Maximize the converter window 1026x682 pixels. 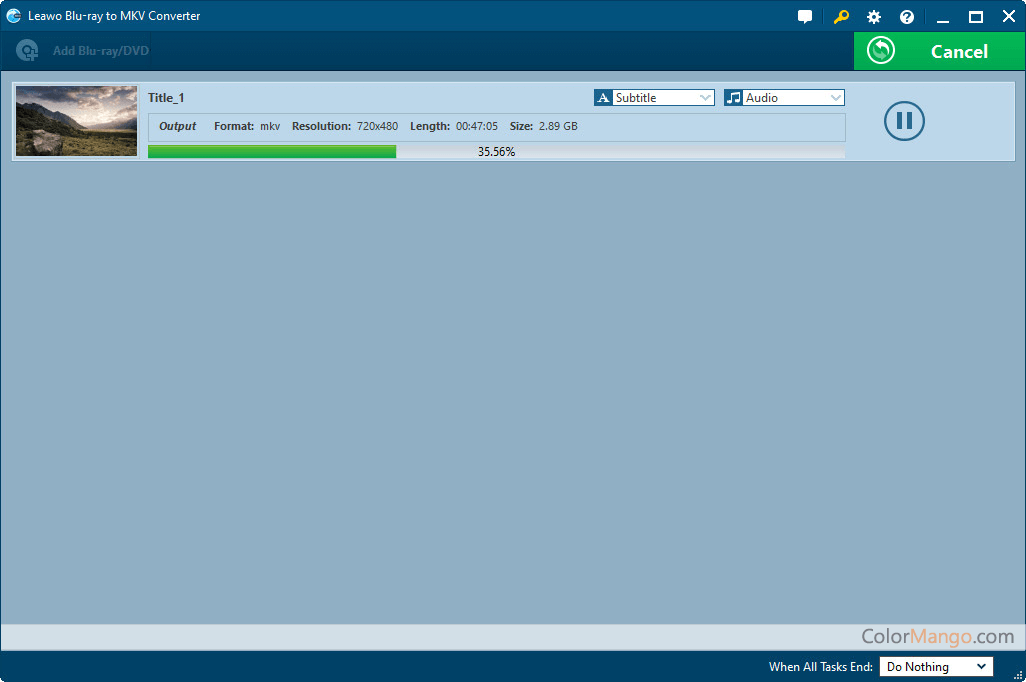976,17
